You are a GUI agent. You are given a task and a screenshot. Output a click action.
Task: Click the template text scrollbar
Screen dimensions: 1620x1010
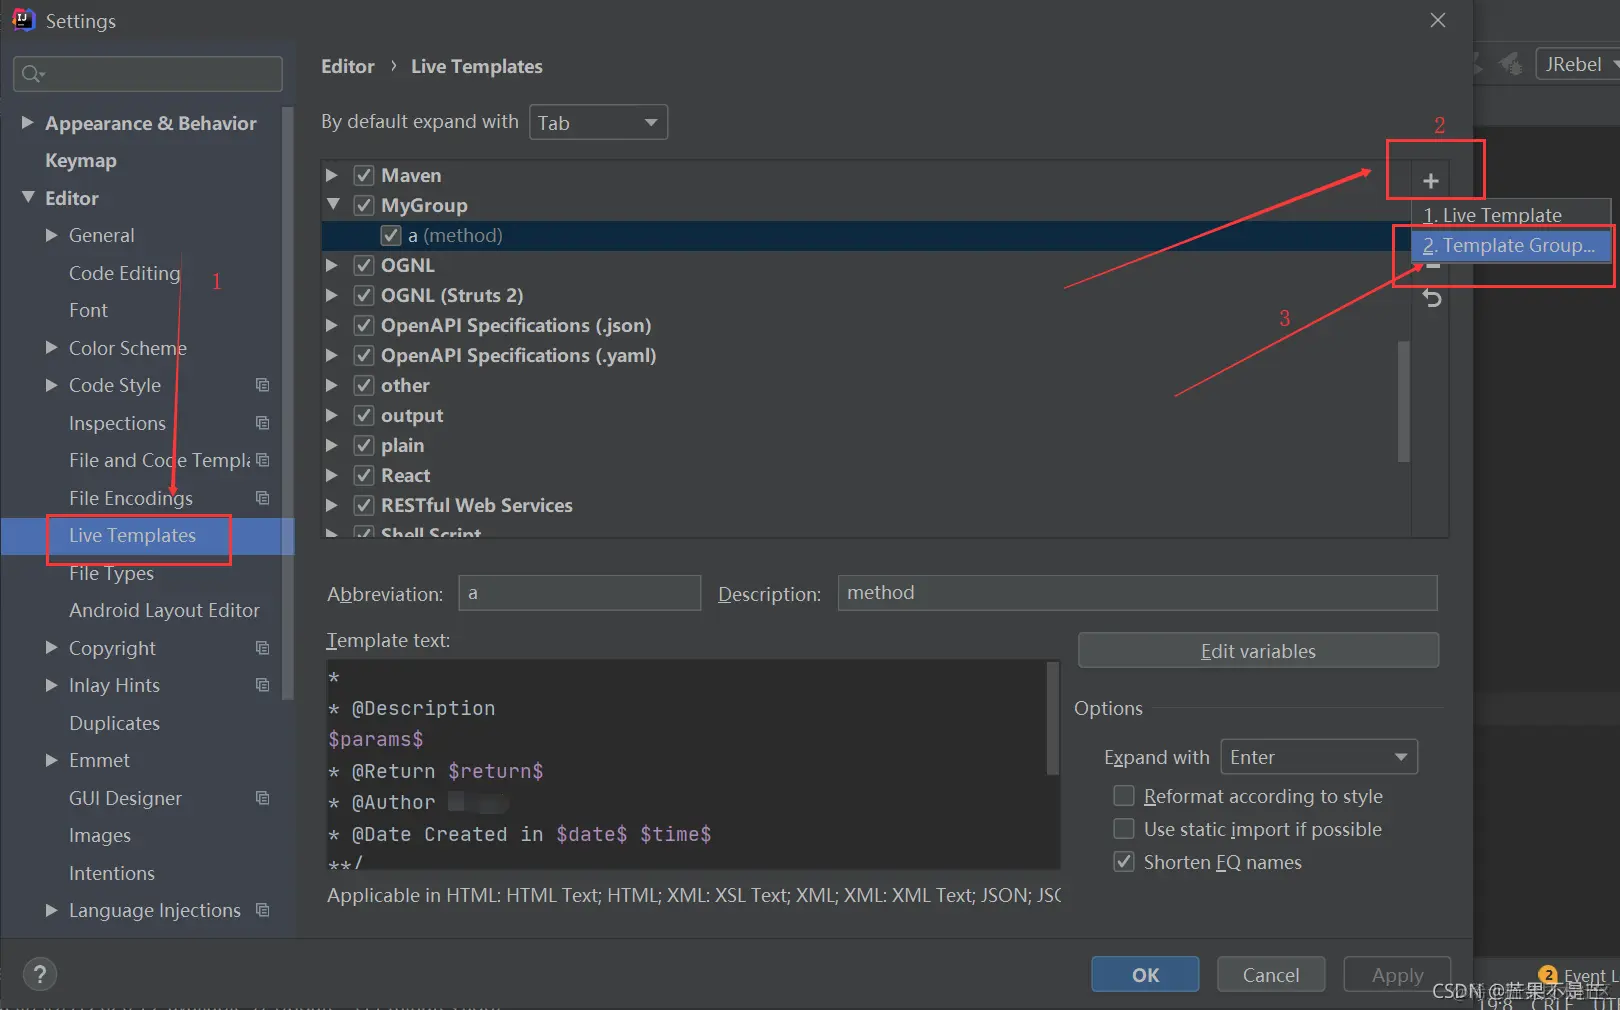pyautogui.click(x=1052, y=718)
